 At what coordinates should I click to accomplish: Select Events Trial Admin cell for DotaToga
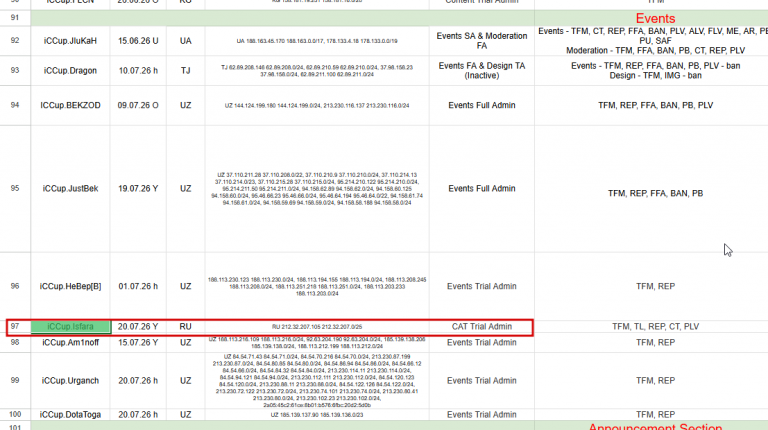pyautogui.click(x=482, y=414)
